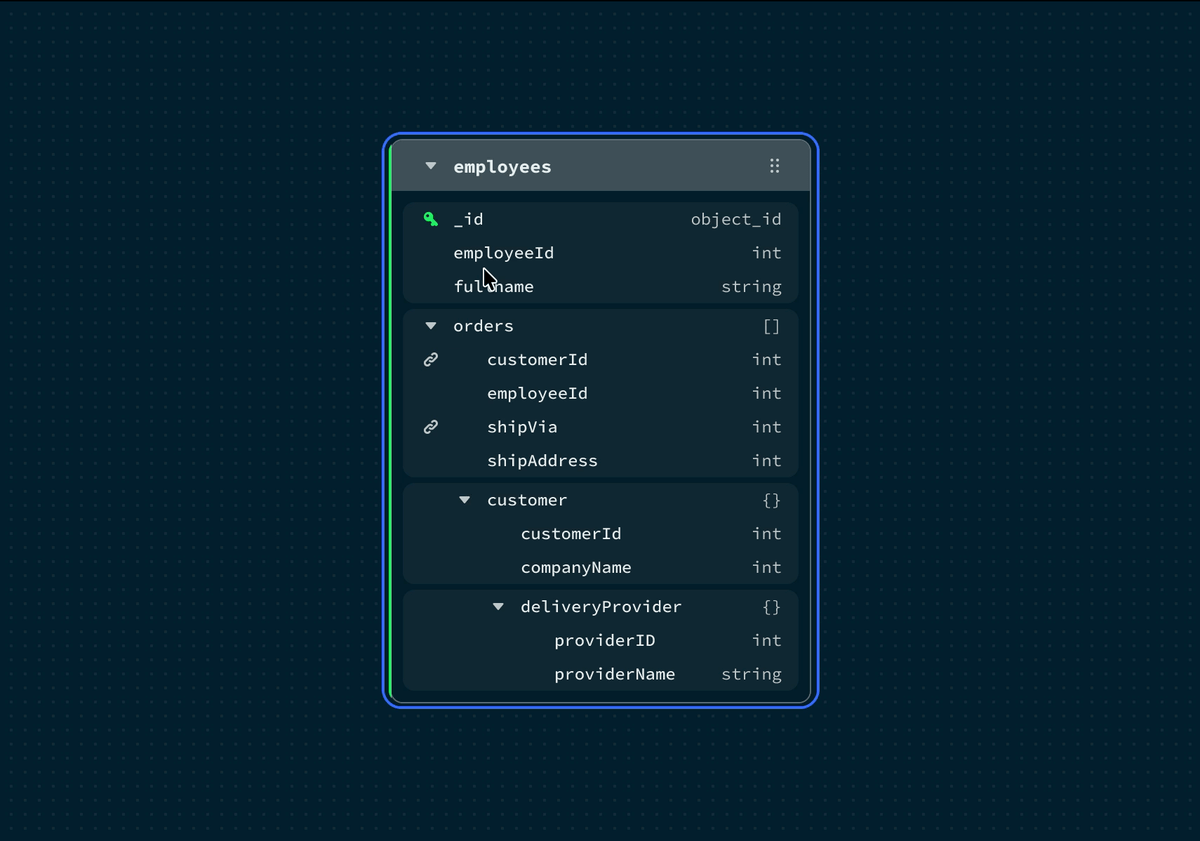Click the link icon beside orders customerId
The height and width of the screenshot is (841, 1200).
431,360
